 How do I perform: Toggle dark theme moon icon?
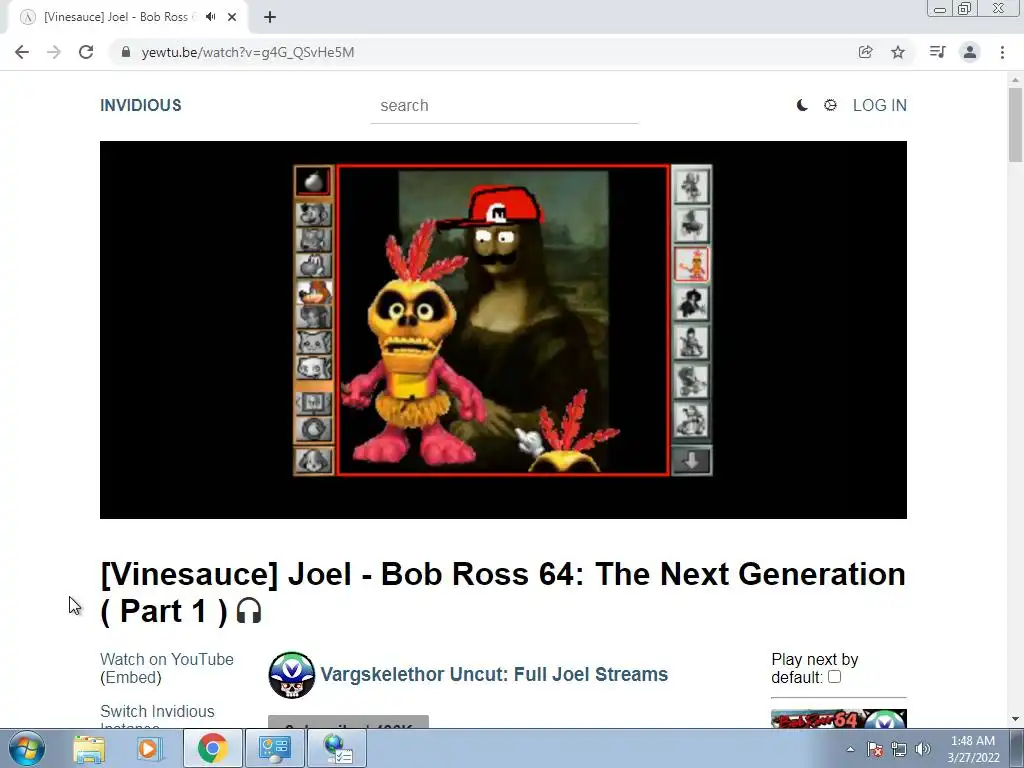(802, 105)
